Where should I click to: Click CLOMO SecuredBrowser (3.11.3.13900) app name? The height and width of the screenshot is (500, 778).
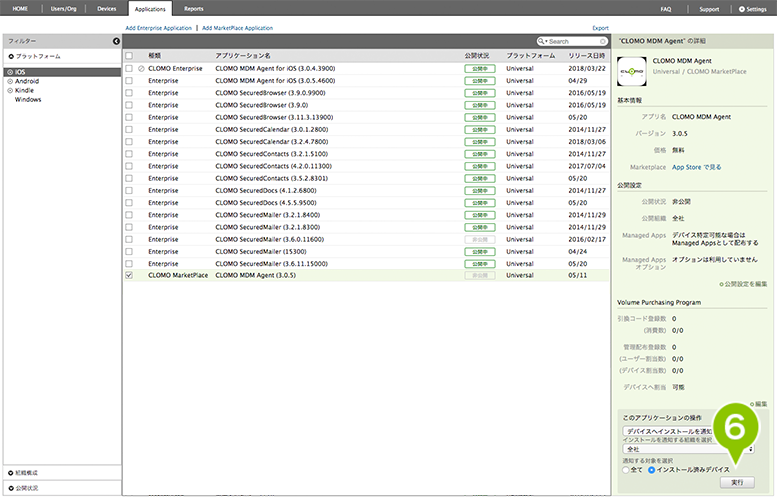tap(274, 117)
